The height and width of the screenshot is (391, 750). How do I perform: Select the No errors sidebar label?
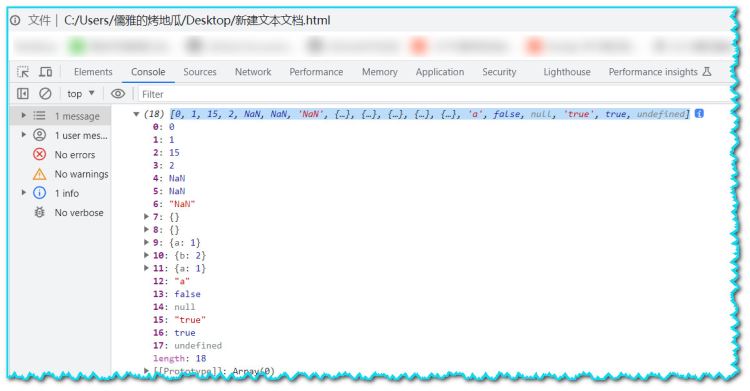coord(75,155)
